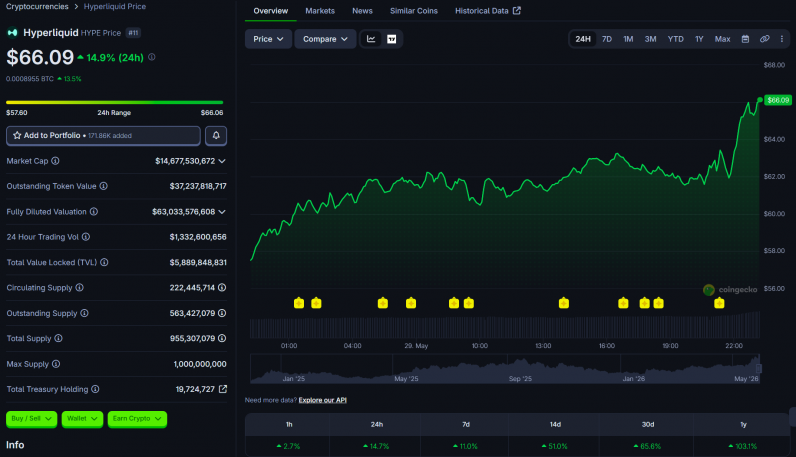Select the Max timeframe
The image size is (796, 457).
722,39
